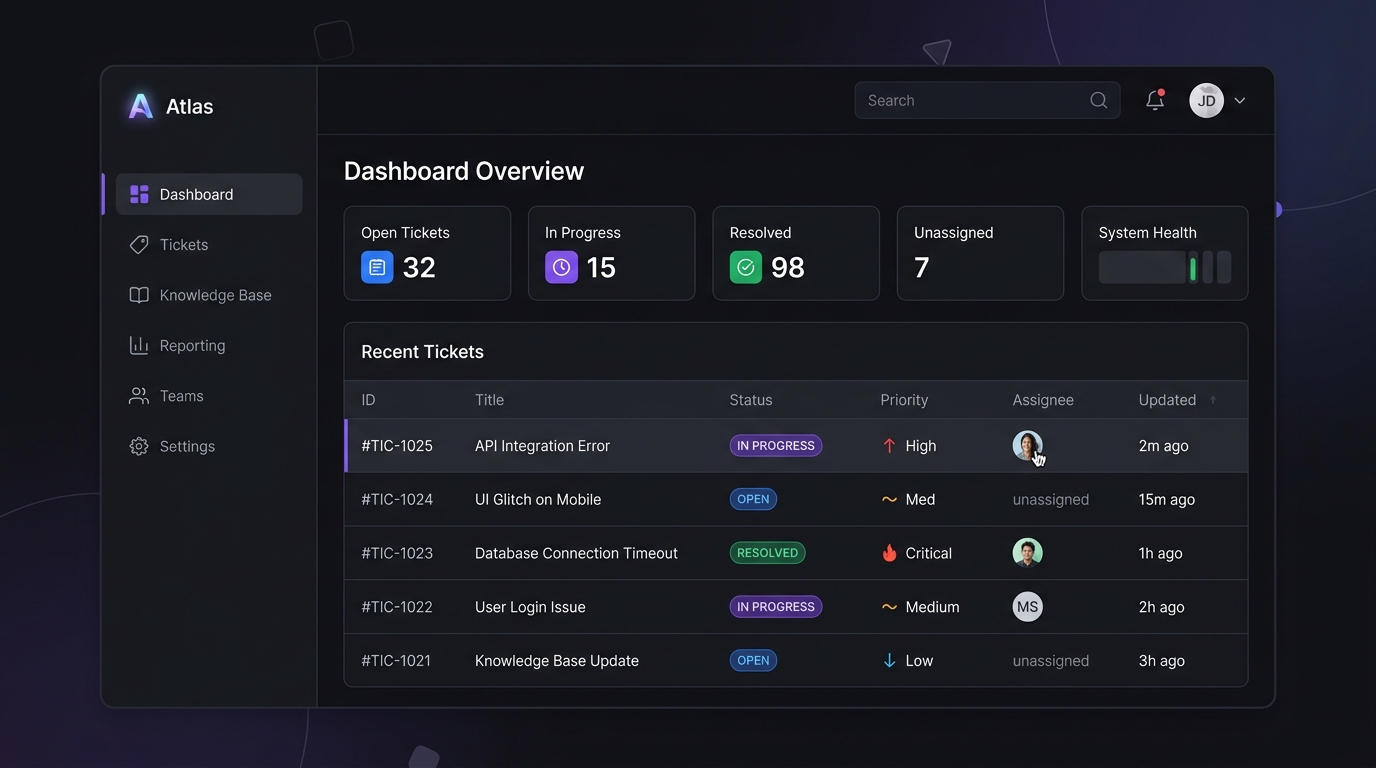1376x768 pixels.
Task: Open Settings from the sidebar
Action: [209, 446]
